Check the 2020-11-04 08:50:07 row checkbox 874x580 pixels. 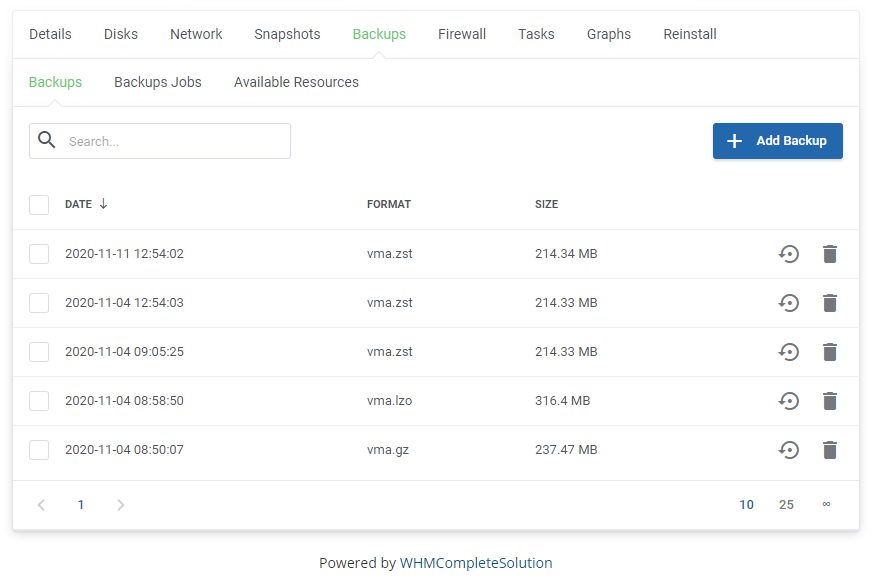point(39,450)
